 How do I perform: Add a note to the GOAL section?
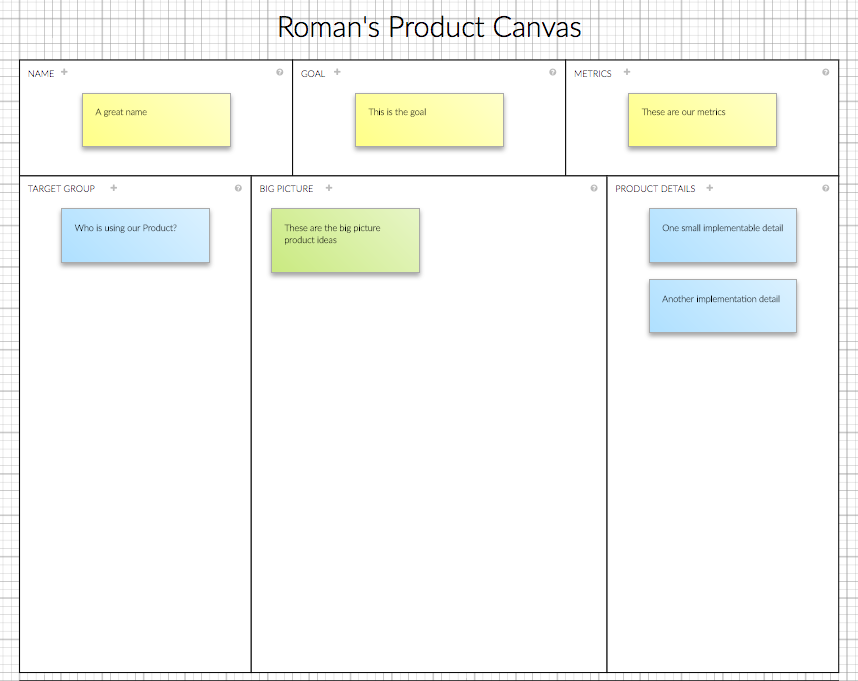337,72
